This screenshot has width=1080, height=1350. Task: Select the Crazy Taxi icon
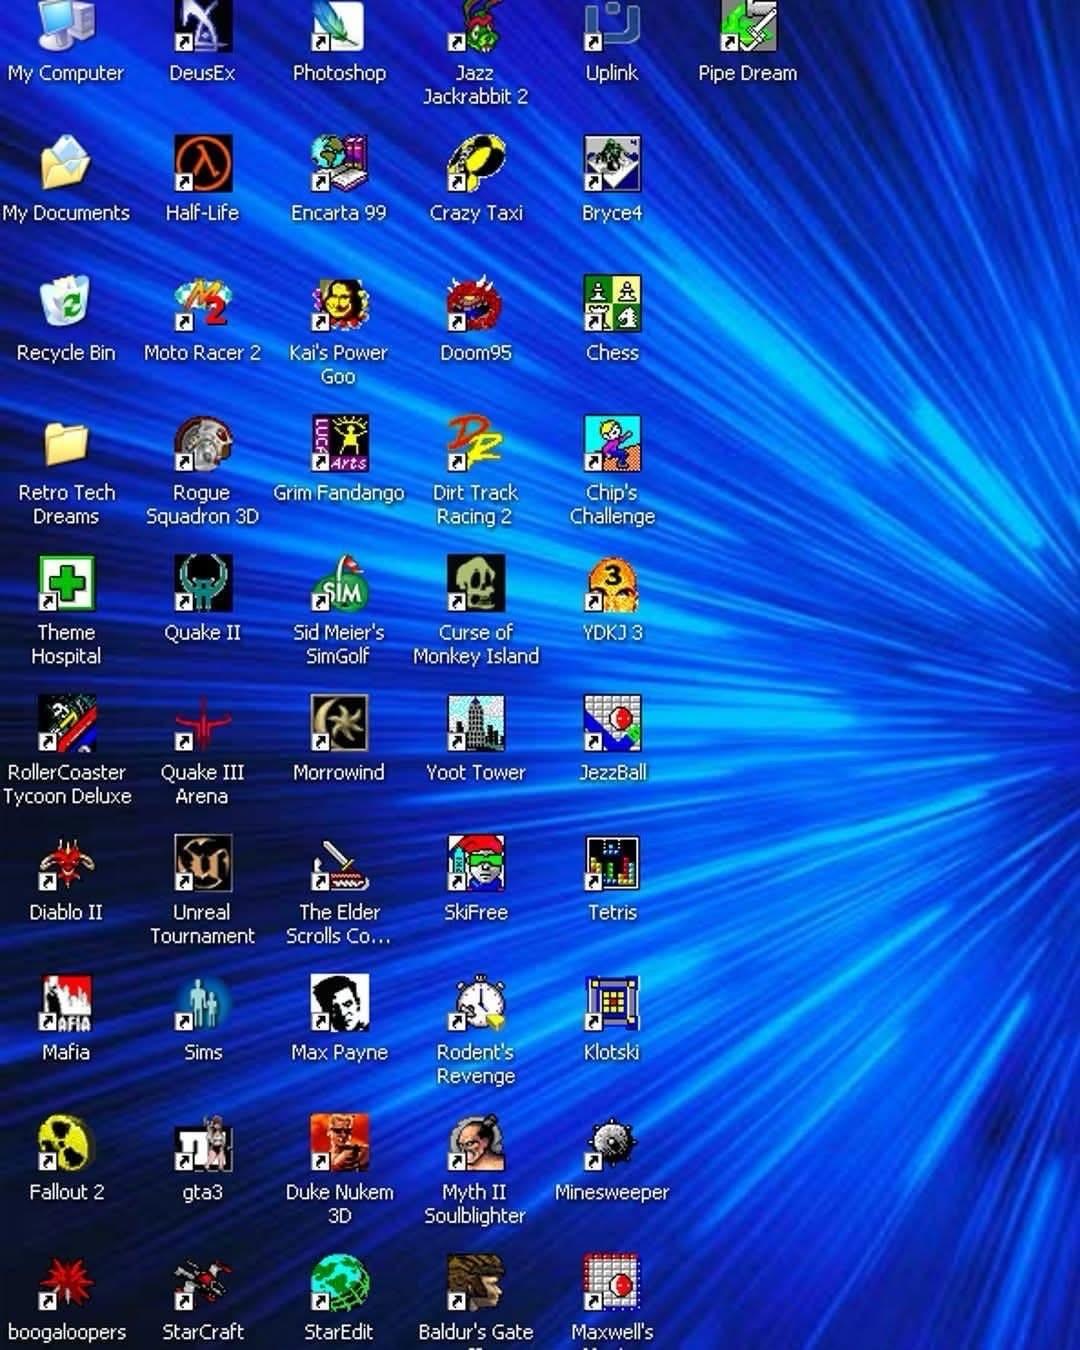coord(476,163)
